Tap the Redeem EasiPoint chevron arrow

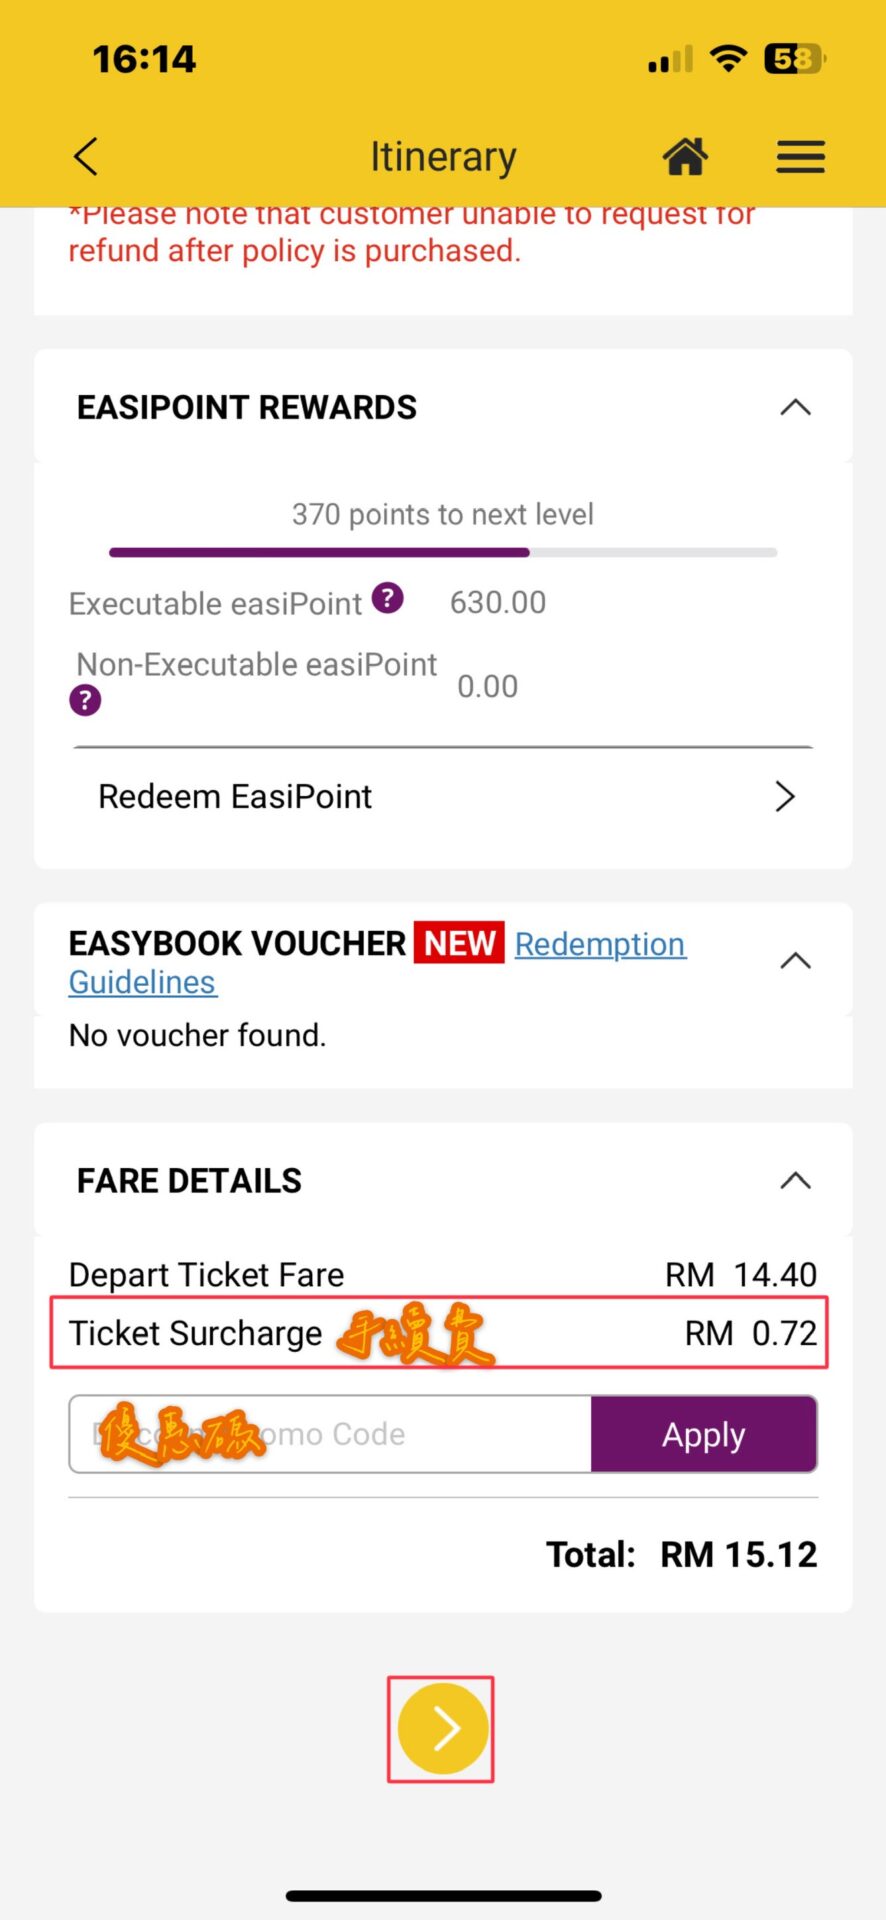coord(785,797)
